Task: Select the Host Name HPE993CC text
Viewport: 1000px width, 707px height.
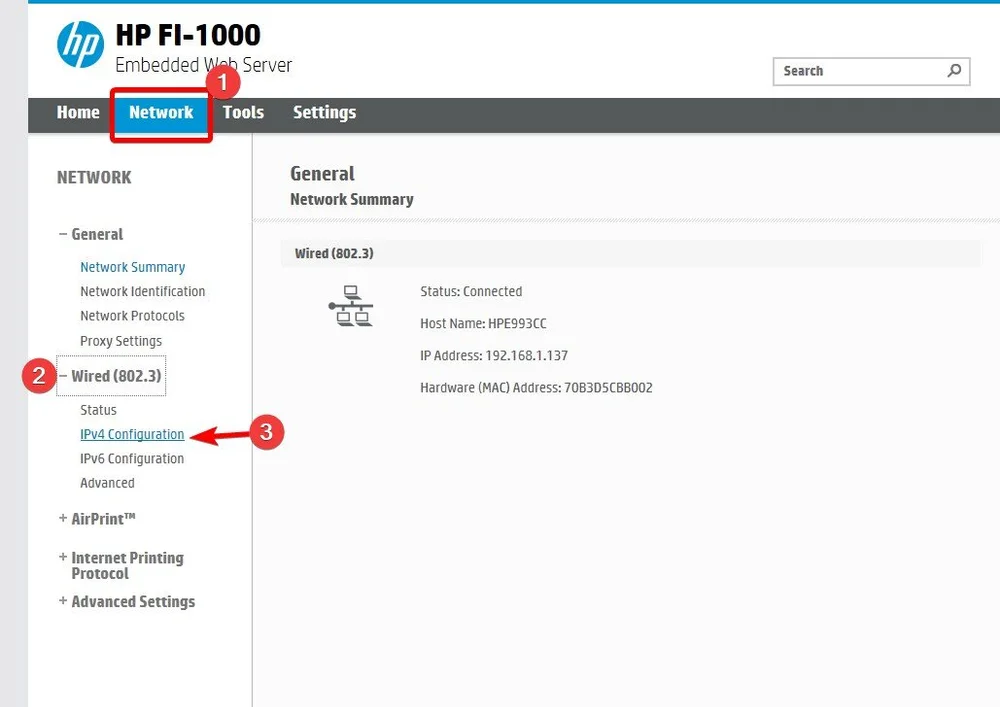Action: (x=483, y=323)
